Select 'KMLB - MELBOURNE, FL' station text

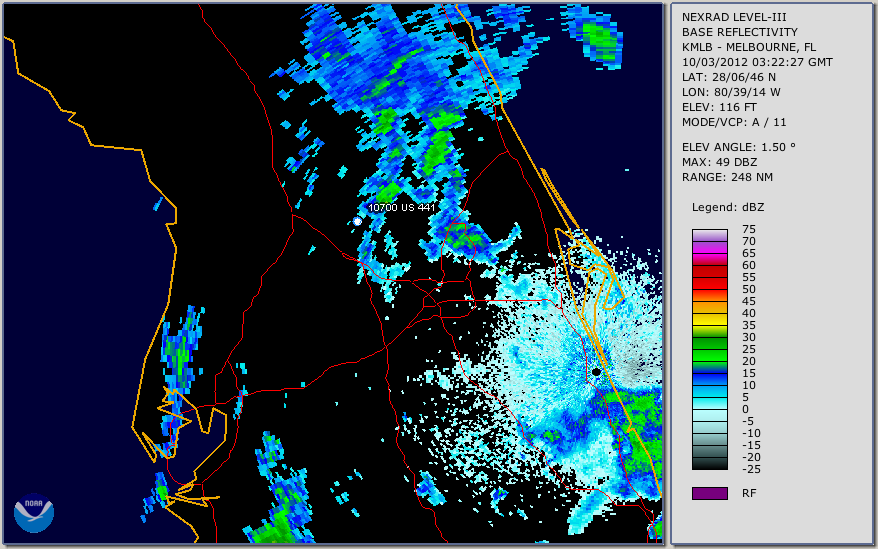(749, 47)
